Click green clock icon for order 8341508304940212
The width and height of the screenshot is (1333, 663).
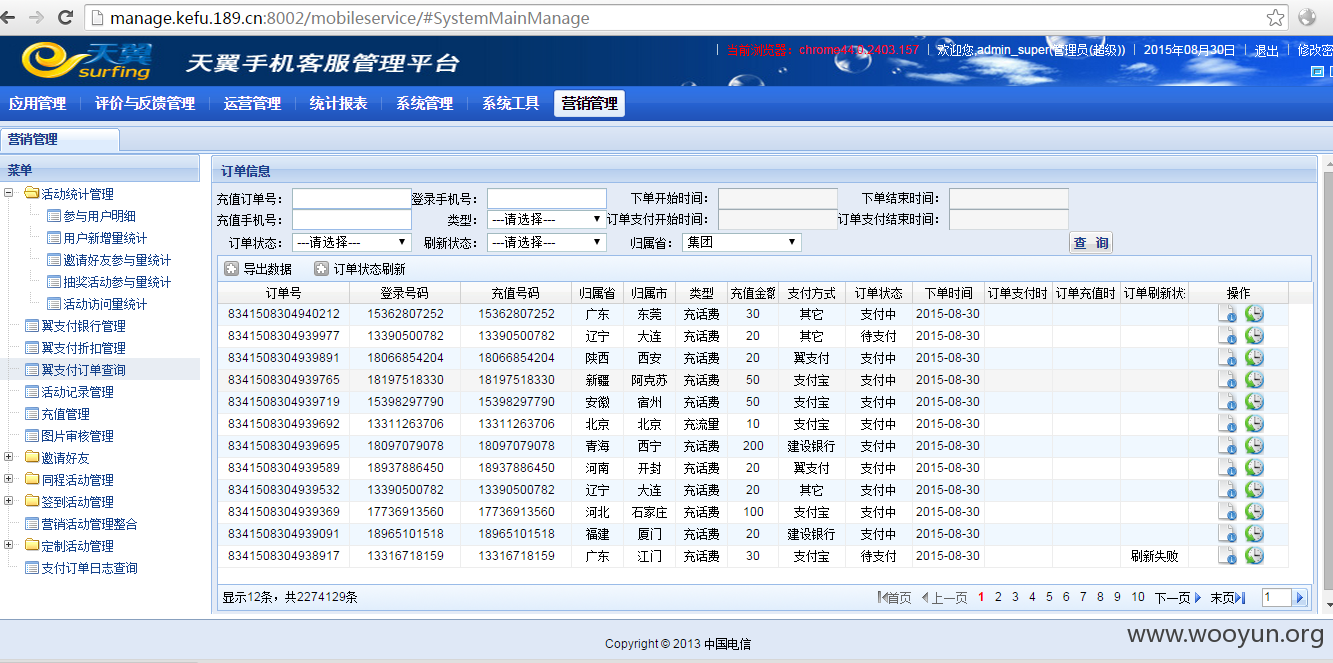click(1254, 314)
